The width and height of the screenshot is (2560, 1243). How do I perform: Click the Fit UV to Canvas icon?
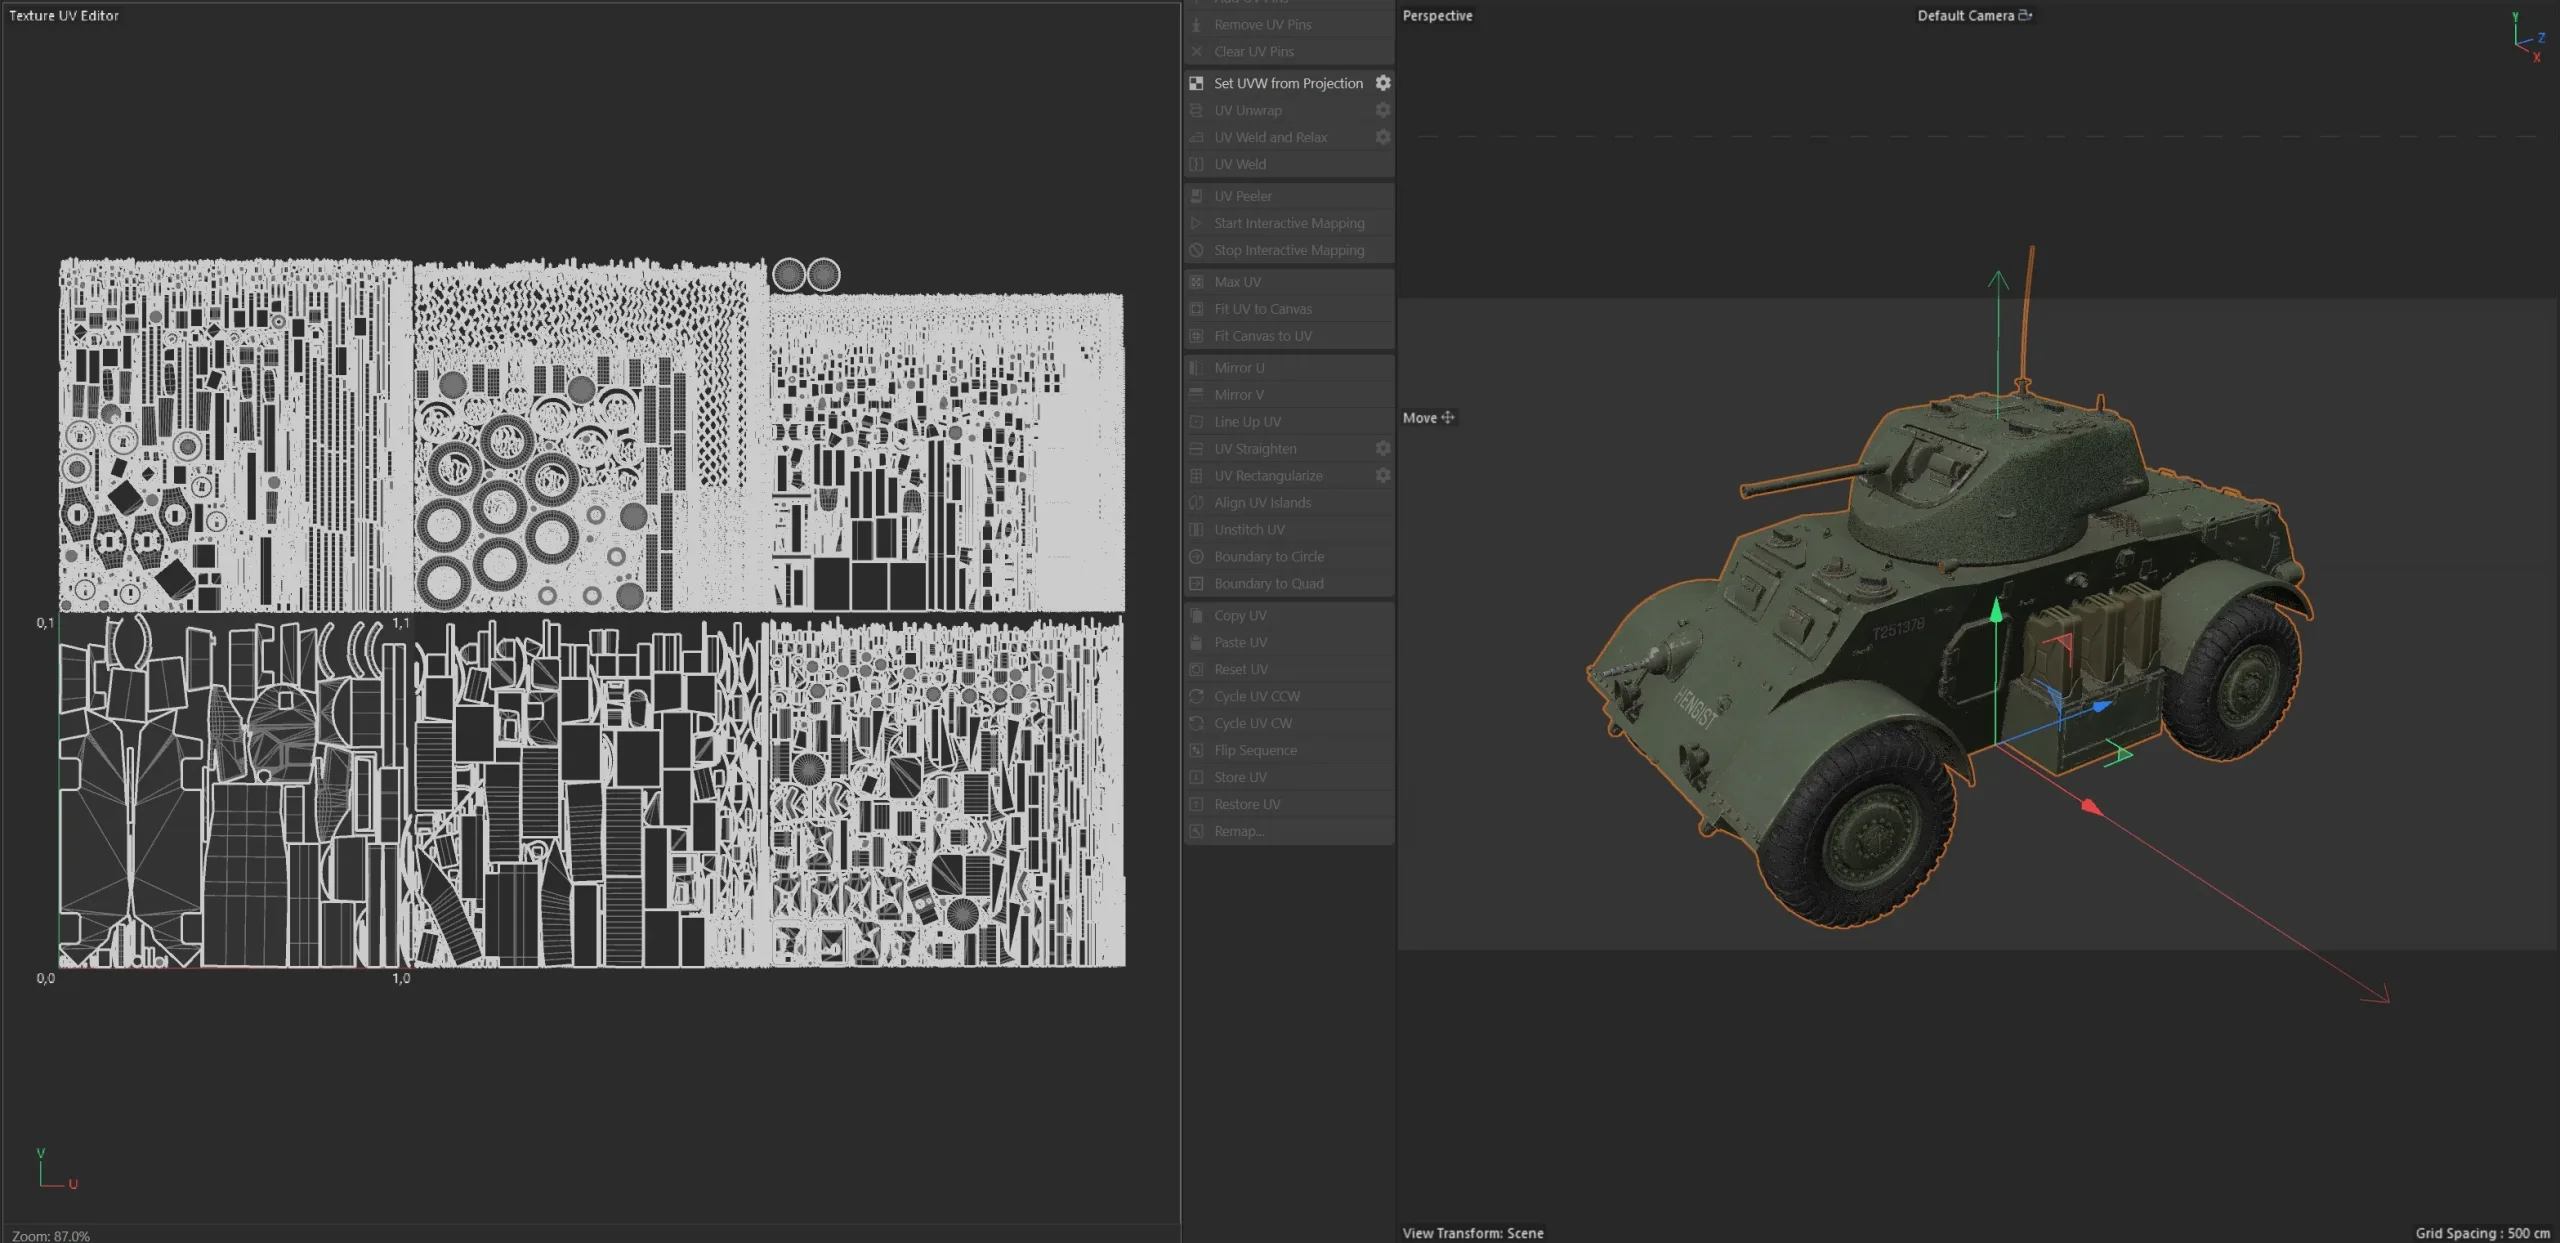[1197, 308]
